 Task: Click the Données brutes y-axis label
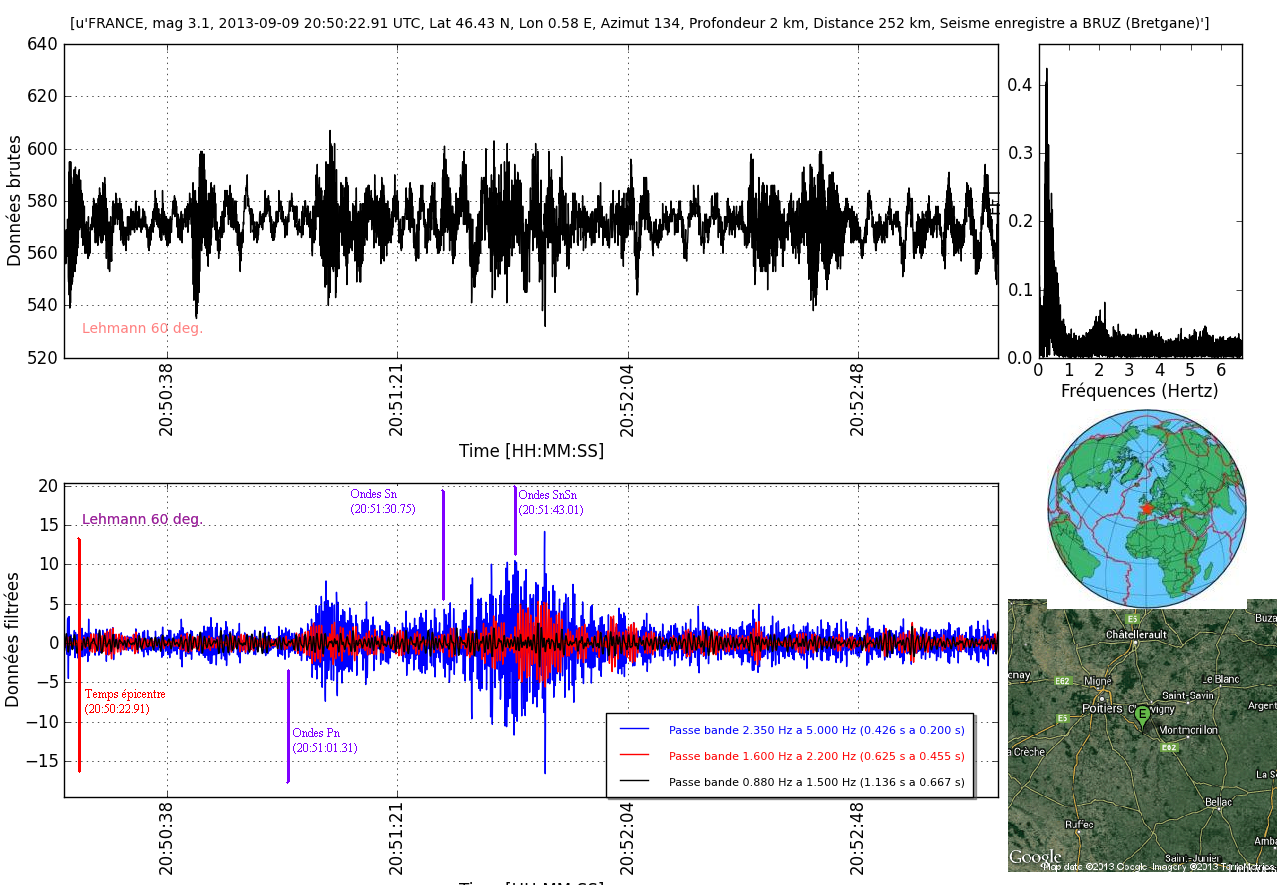click(14, 201)
